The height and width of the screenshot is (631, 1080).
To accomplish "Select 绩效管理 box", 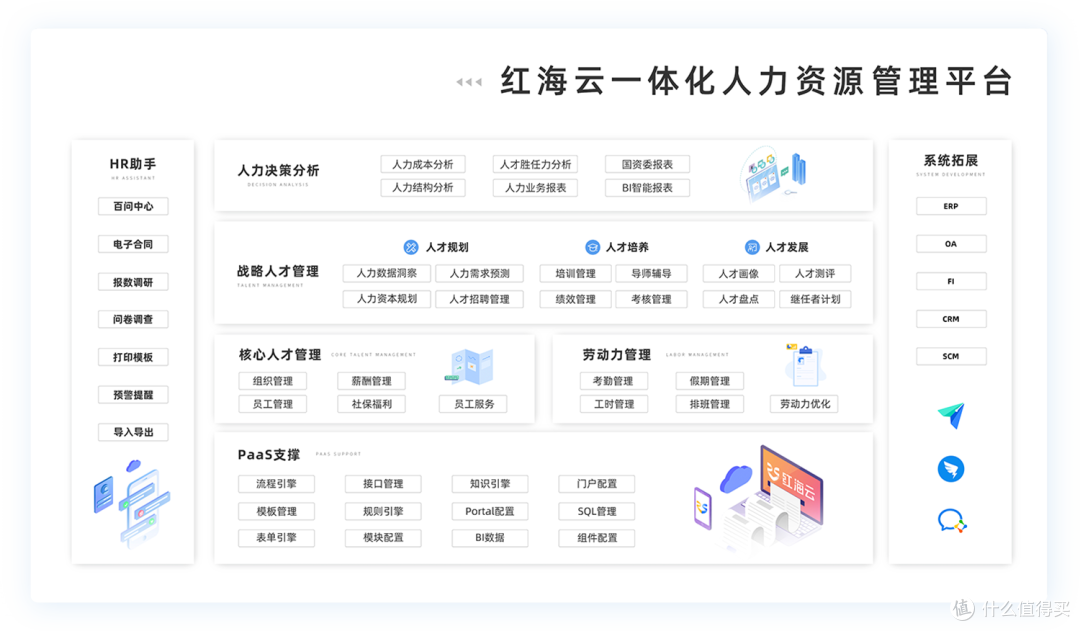I will coord(576,299).
